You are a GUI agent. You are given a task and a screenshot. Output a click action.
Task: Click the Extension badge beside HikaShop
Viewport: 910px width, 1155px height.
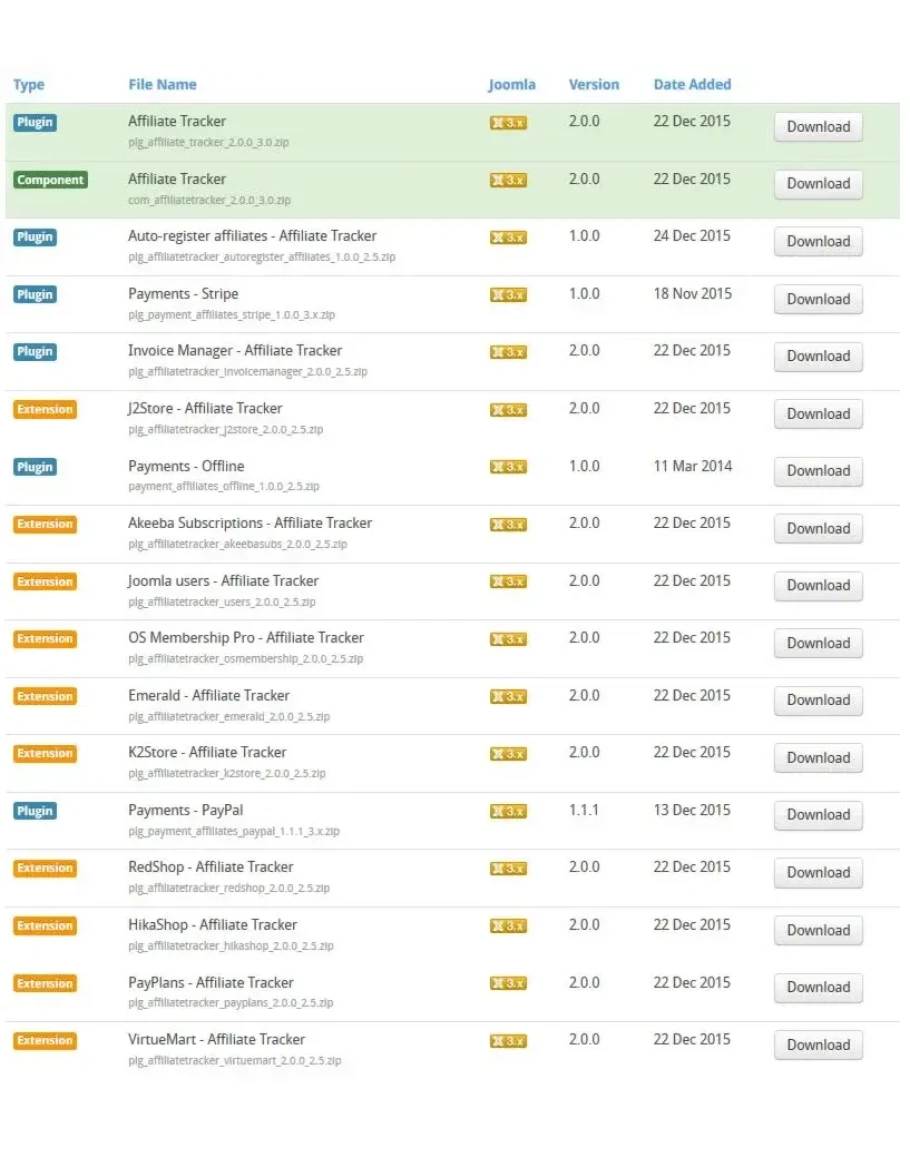point(45,926)
